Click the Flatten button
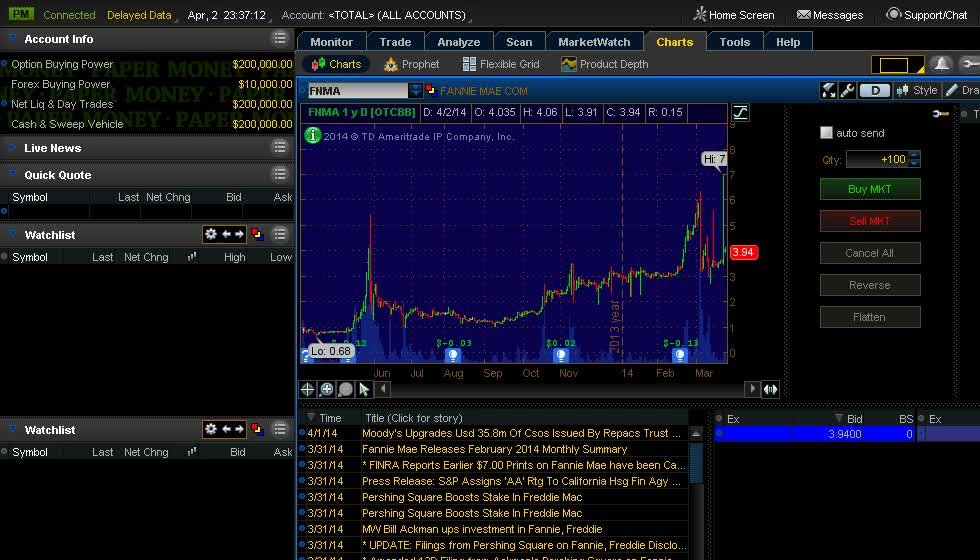Viewport: 980px width, 560px height. click(x=870, y=317)
